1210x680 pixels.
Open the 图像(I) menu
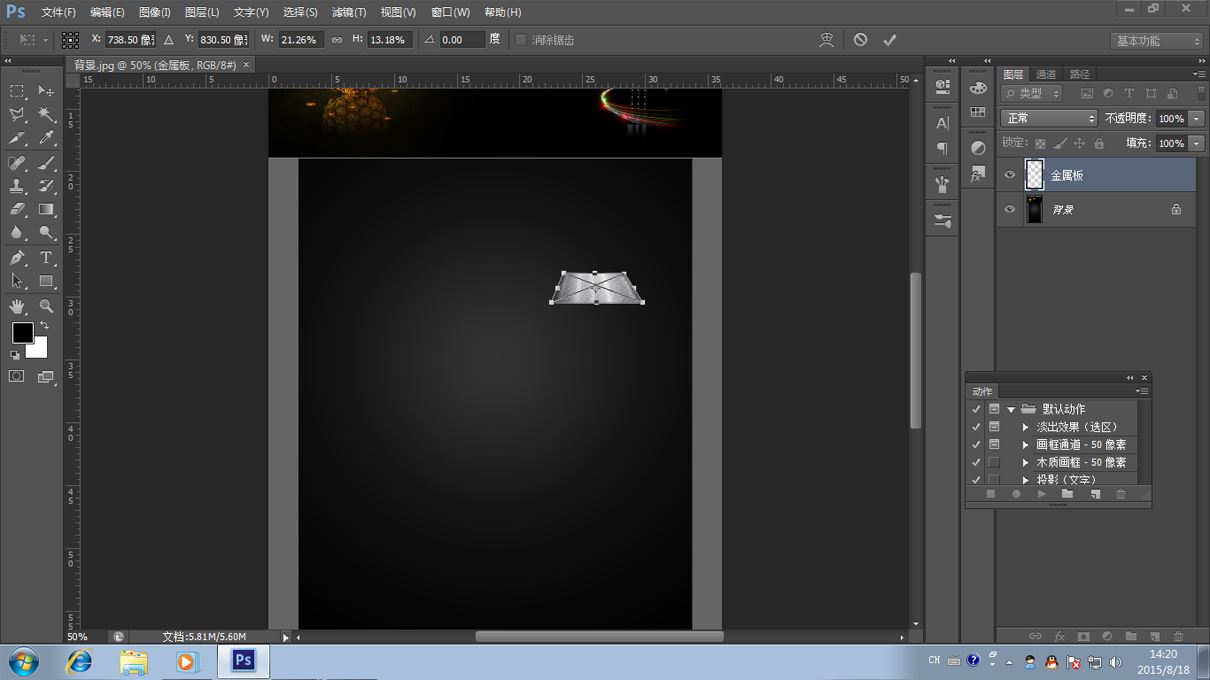(x=154, y=12)
